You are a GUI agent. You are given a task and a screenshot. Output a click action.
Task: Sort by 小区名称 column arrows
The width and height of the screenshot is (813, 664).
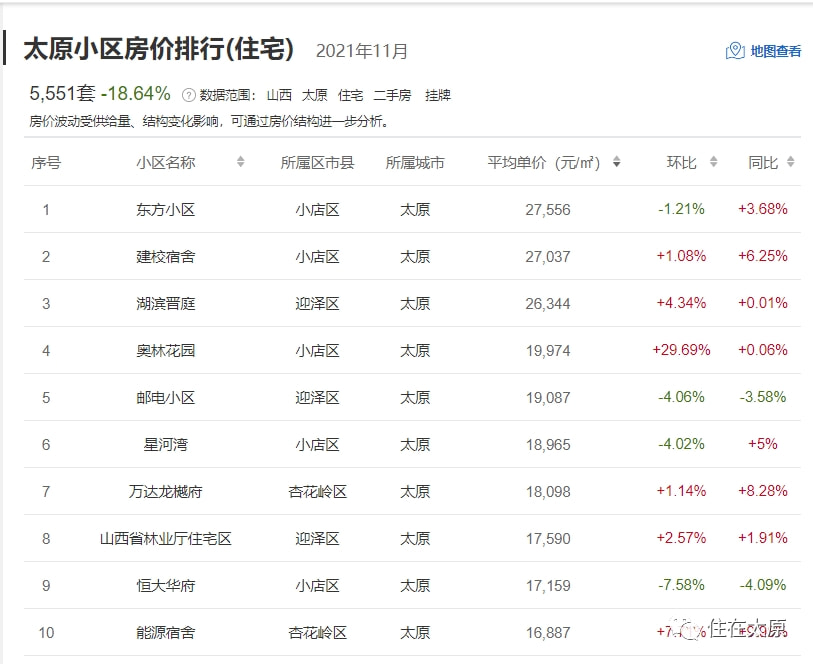241,162
